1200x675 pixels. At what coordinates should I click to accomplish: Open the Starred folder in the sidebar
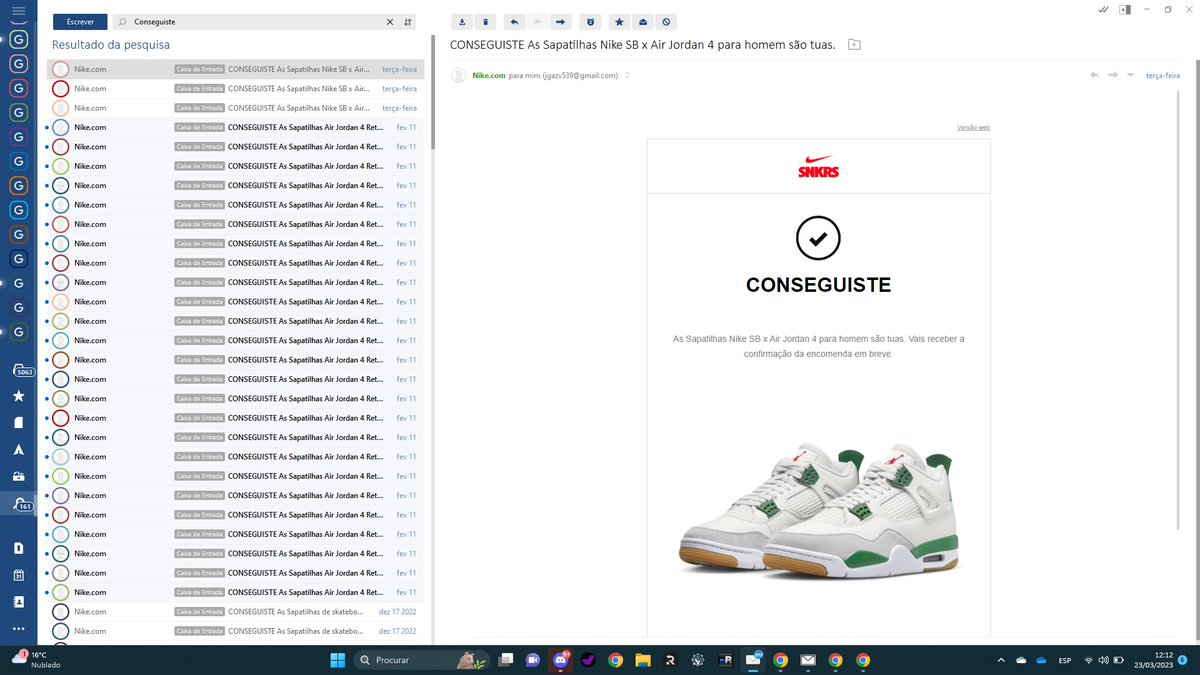pyautogui.click(x=18, y=396)
